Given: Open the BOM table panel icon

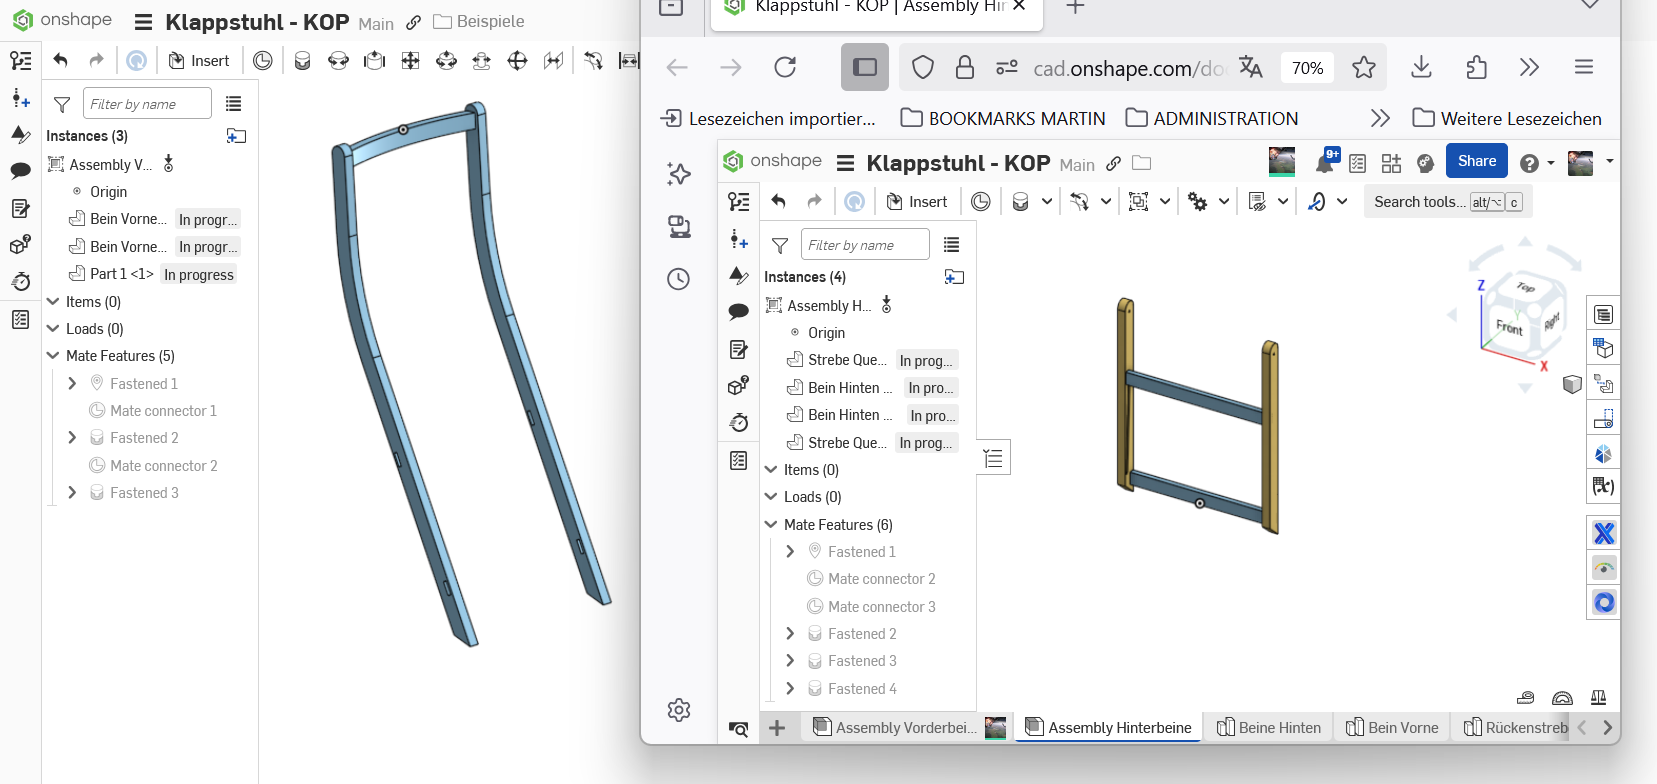Looking at the screenshot, I should [1604, 315].
